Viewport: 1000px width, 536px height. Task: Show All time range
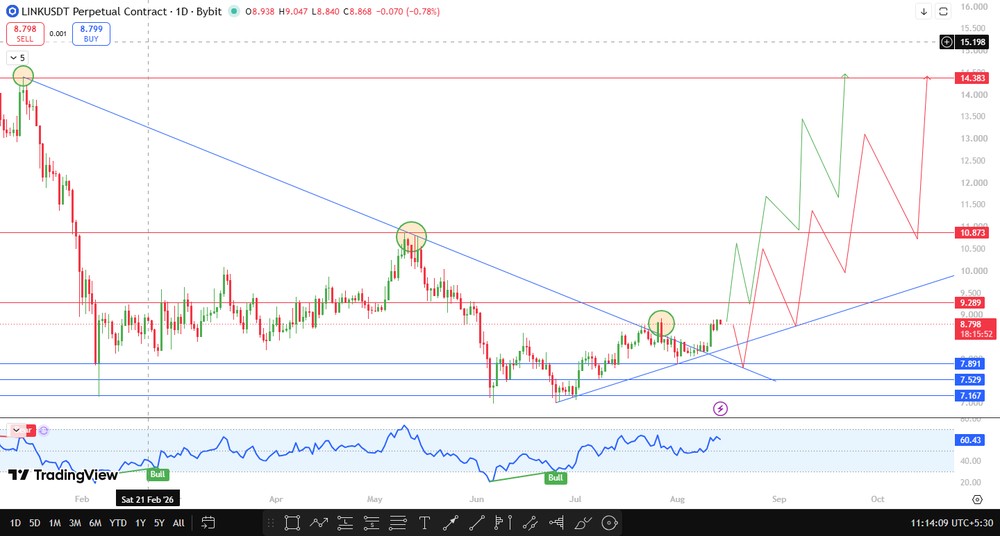179,523
